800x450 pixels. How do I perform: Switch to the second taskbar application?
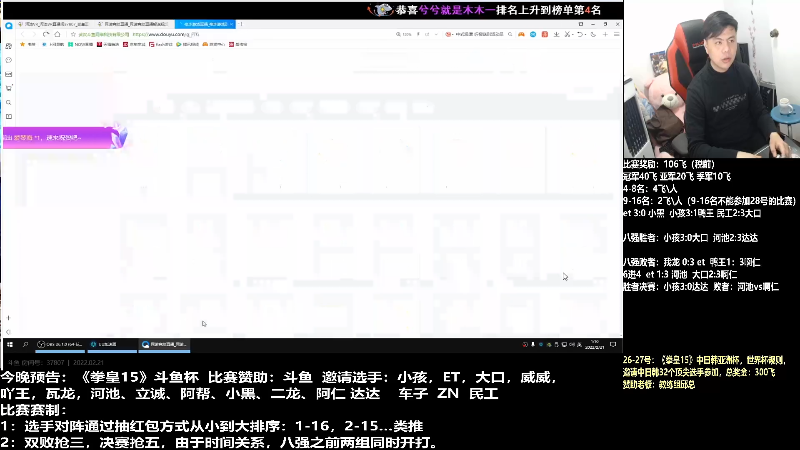[x=112, y=344]
